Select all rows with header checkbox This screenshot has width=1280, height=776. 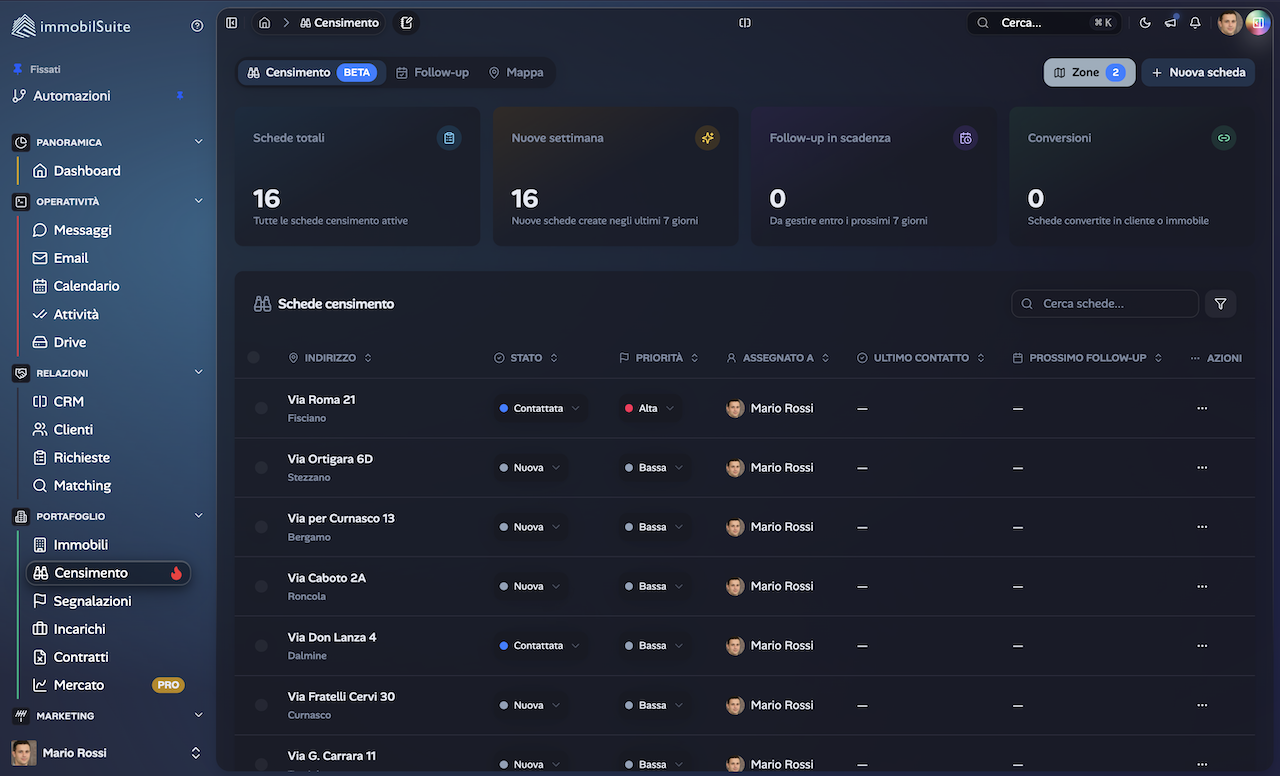(253, 357)
